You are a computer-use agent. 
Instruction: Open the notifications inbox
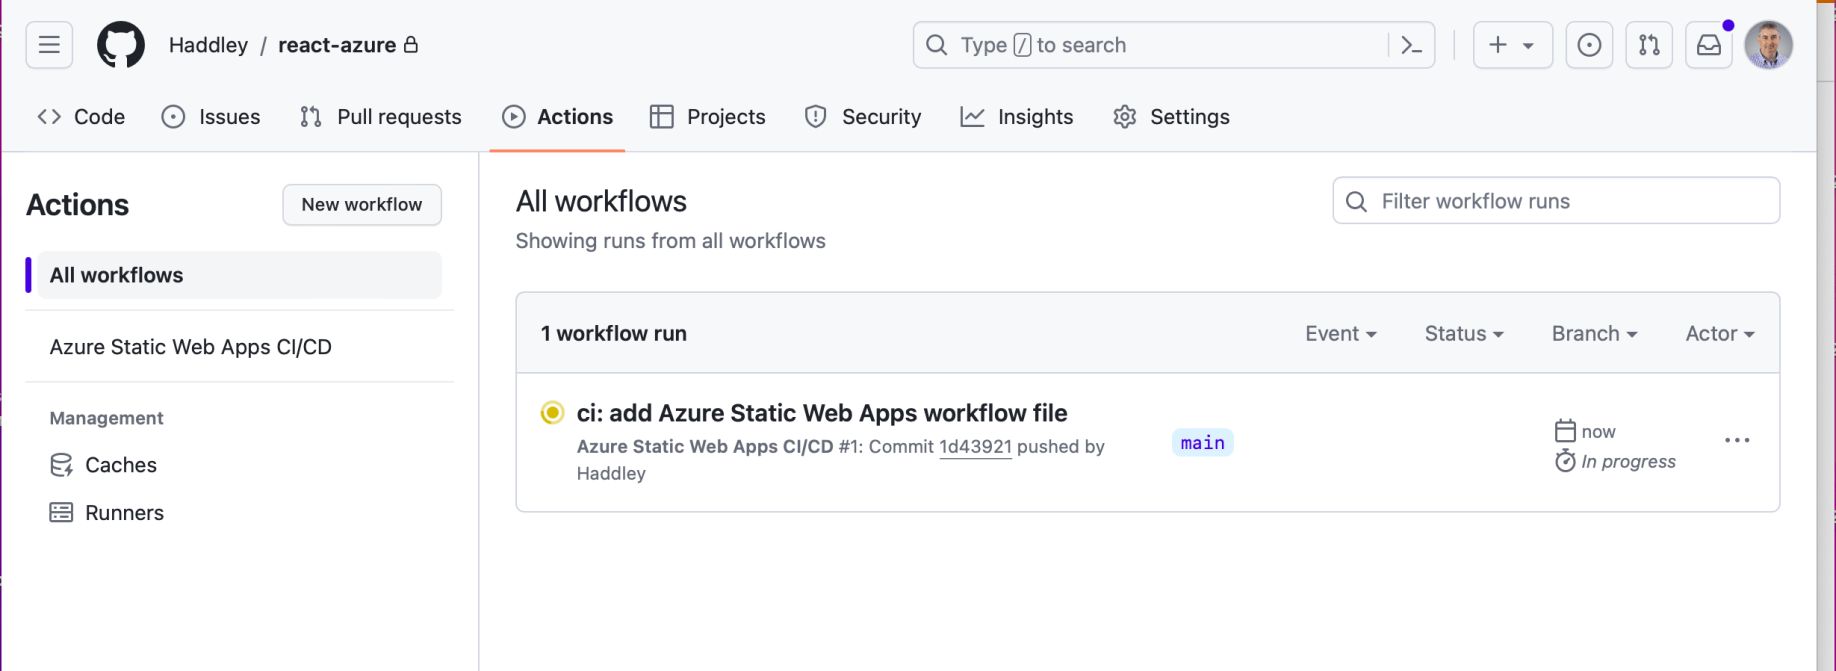click(x=1709, y=45)
